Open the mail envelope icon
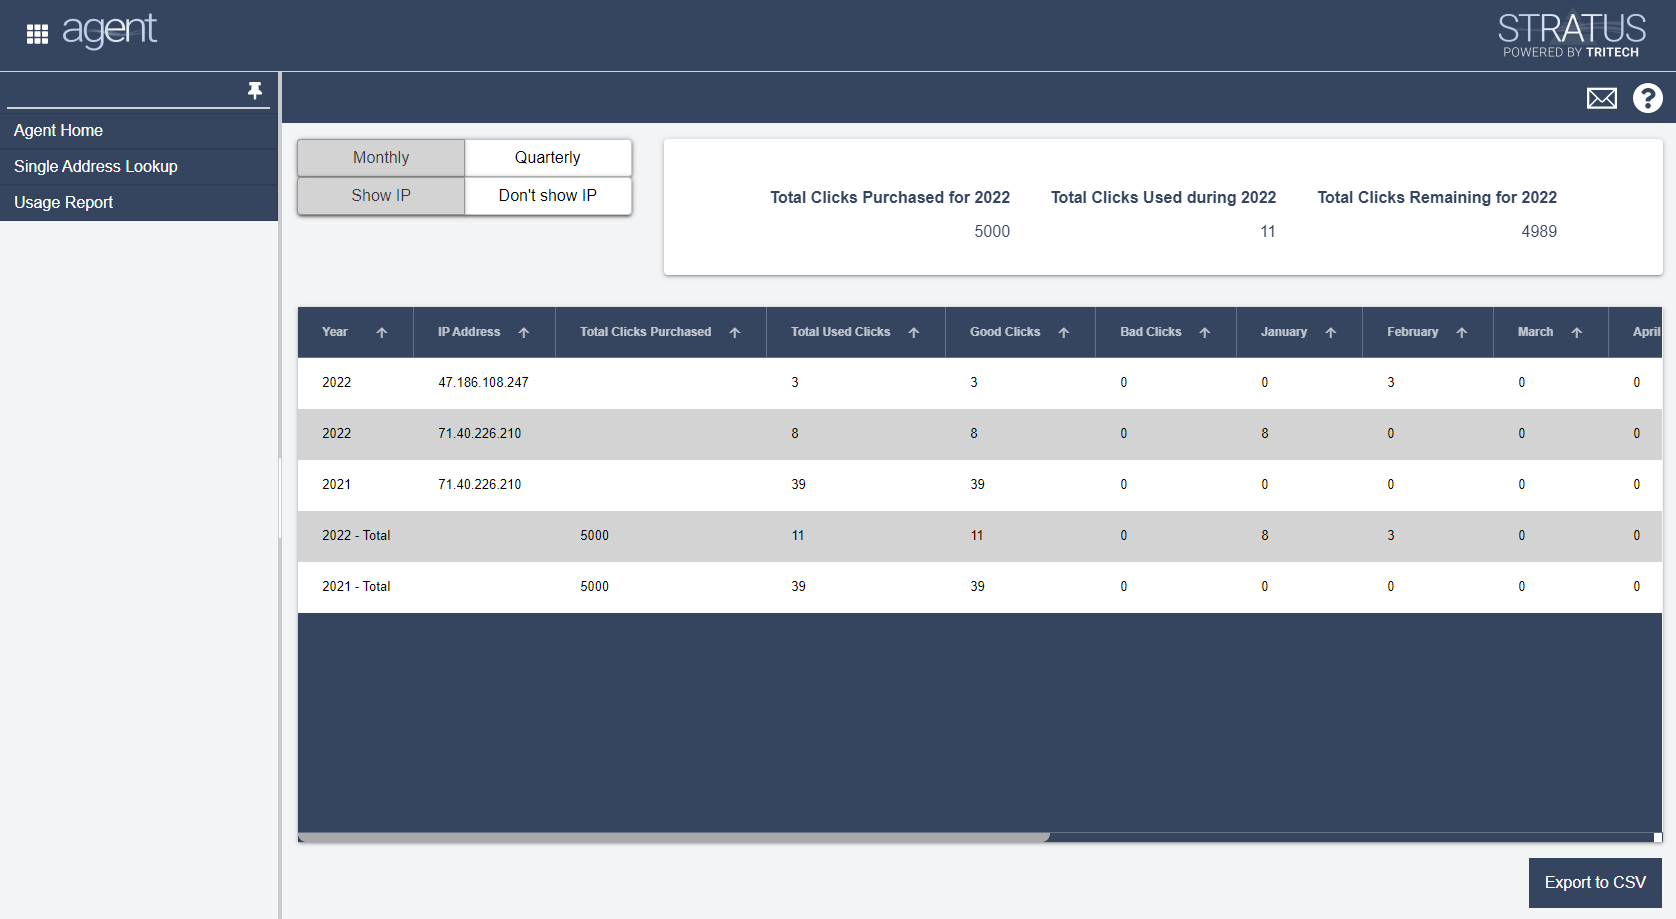This screenshot has height=919, width=1676. (x=1601, y=98)
